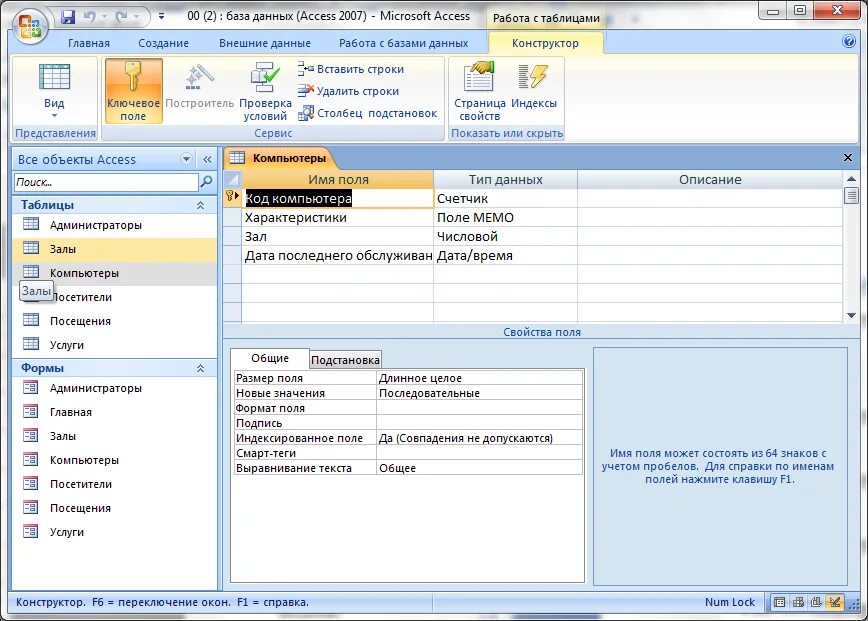Collapse the Формы group
The height and width of the screenshot is (621, 868).
200,368
